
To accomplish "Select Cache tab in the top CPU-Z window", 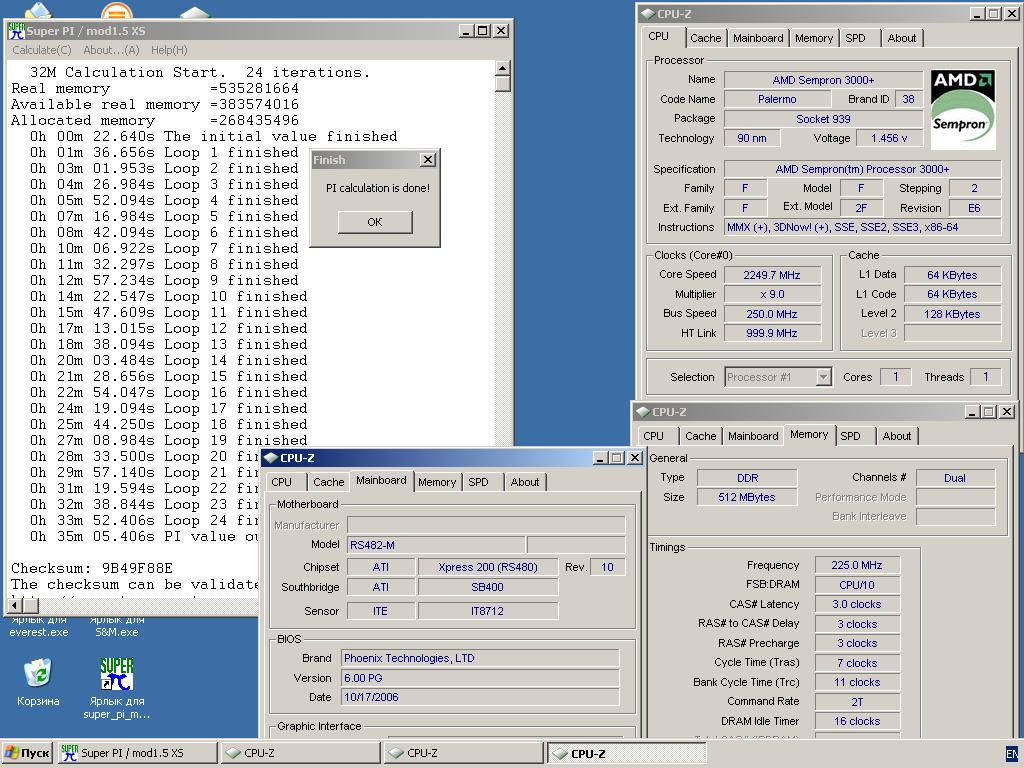I will [x=705, y=38].
